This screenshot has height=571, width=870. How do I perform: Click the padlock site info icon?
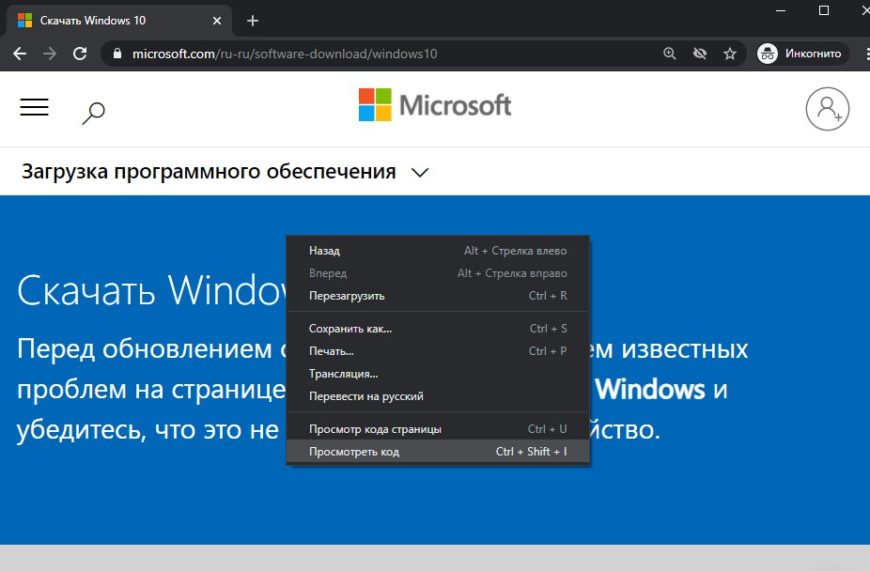pyautogui.click(x=117, y=53)
